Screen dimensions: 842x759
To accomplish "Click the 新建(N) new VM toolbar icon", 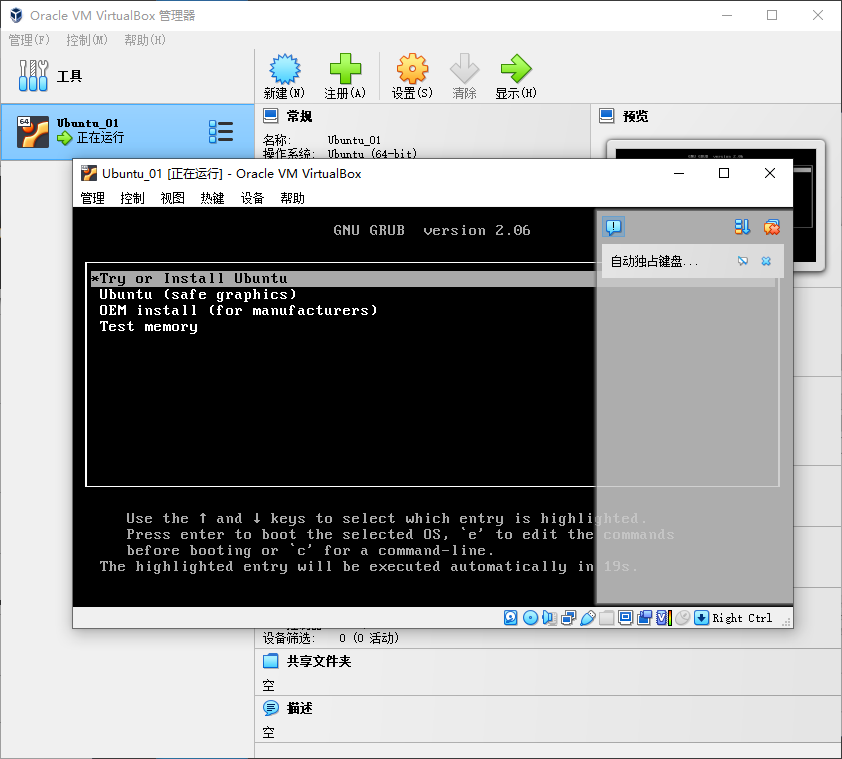I will [284, 69].
